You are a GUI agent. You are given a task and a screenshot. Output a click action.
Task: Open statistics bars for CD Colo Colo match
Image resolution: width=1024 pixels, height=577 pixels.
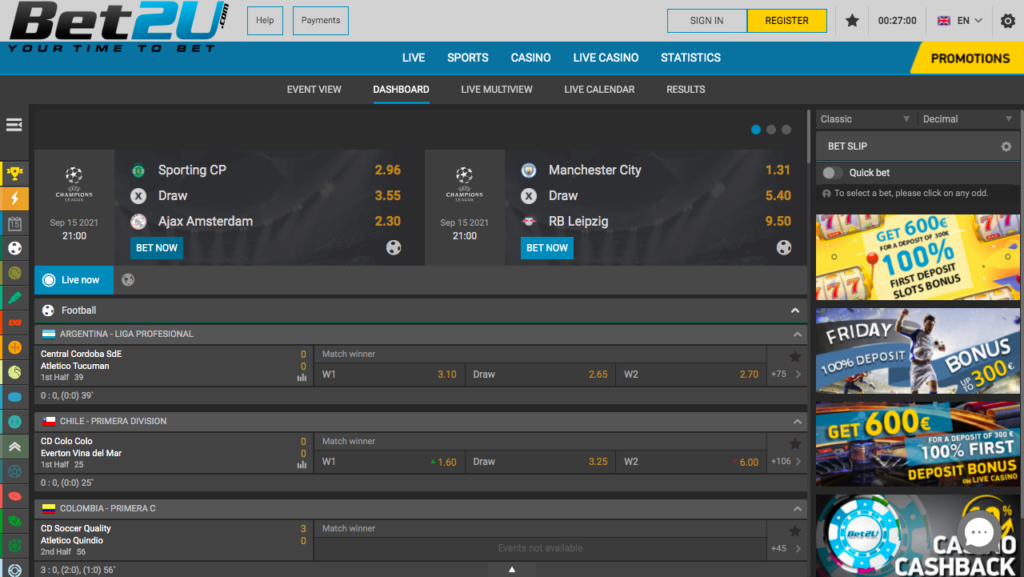[302, 465]
